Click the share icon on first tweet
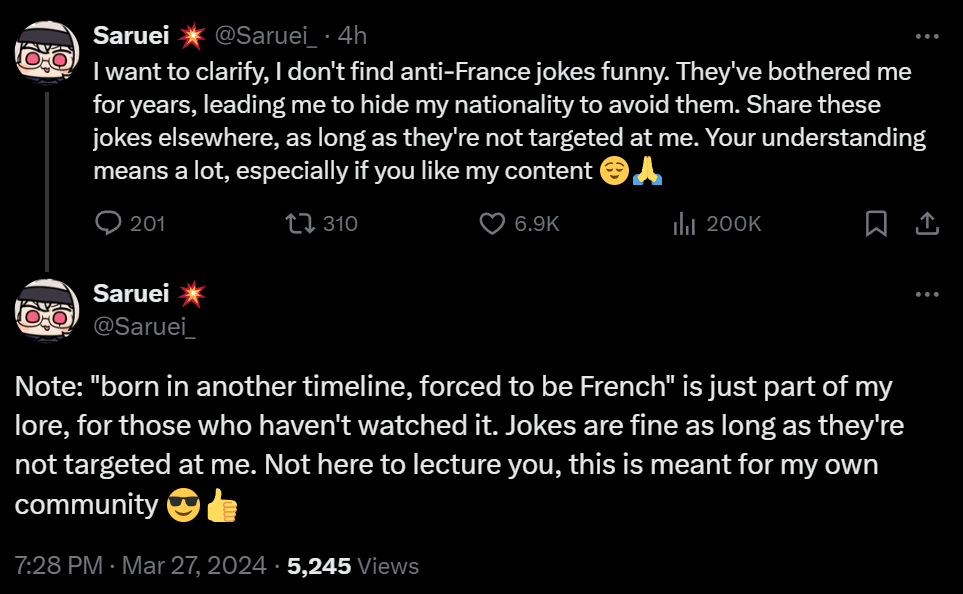This screenshot has width=963, height=594. coord(927,224)
